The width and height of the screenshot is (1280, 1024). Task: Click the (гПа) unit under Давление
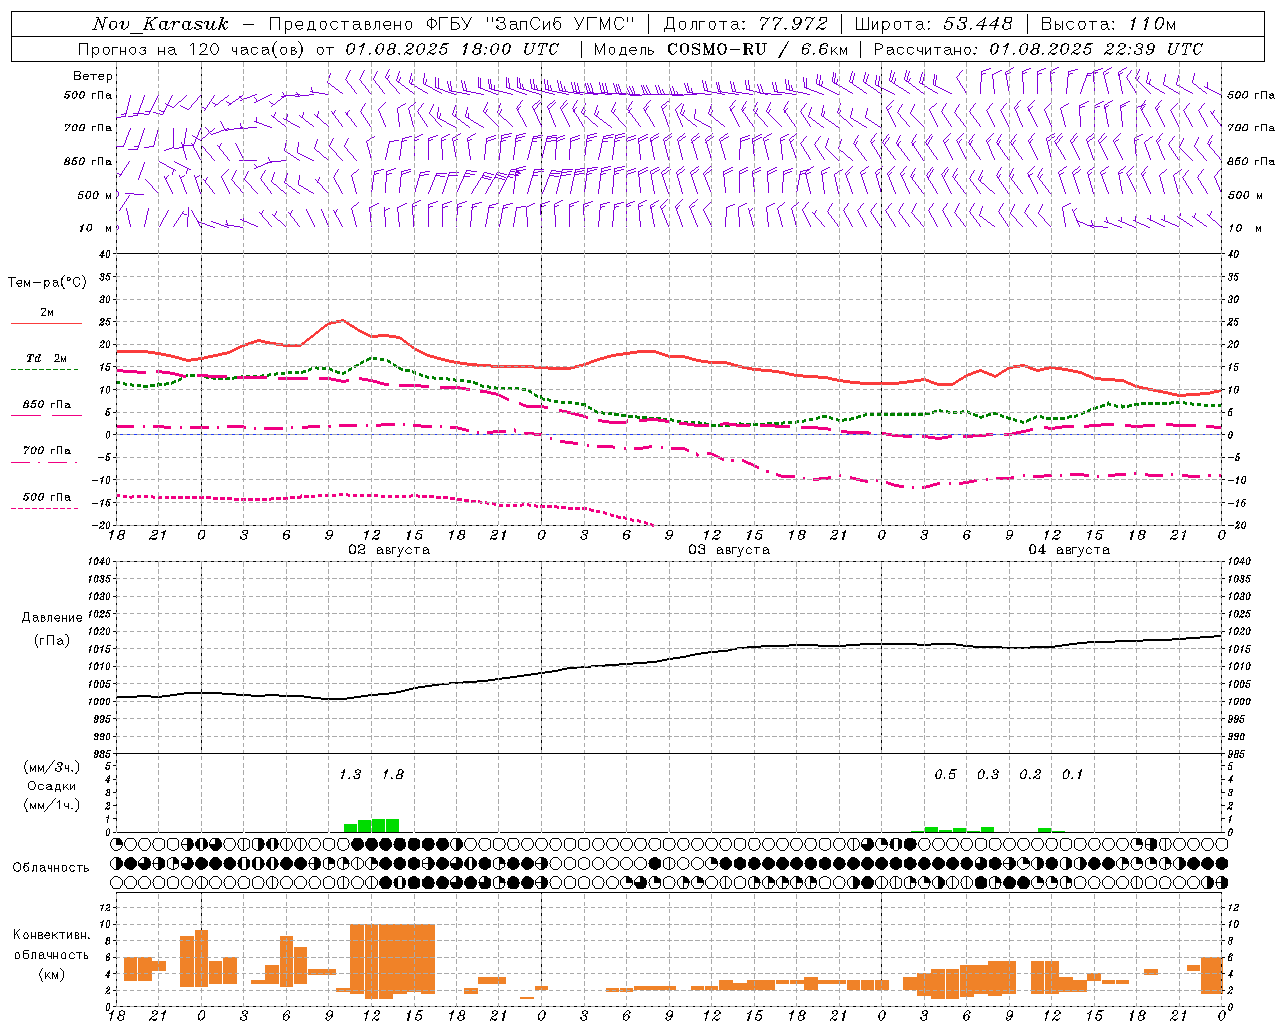click(x=52, y=641)
